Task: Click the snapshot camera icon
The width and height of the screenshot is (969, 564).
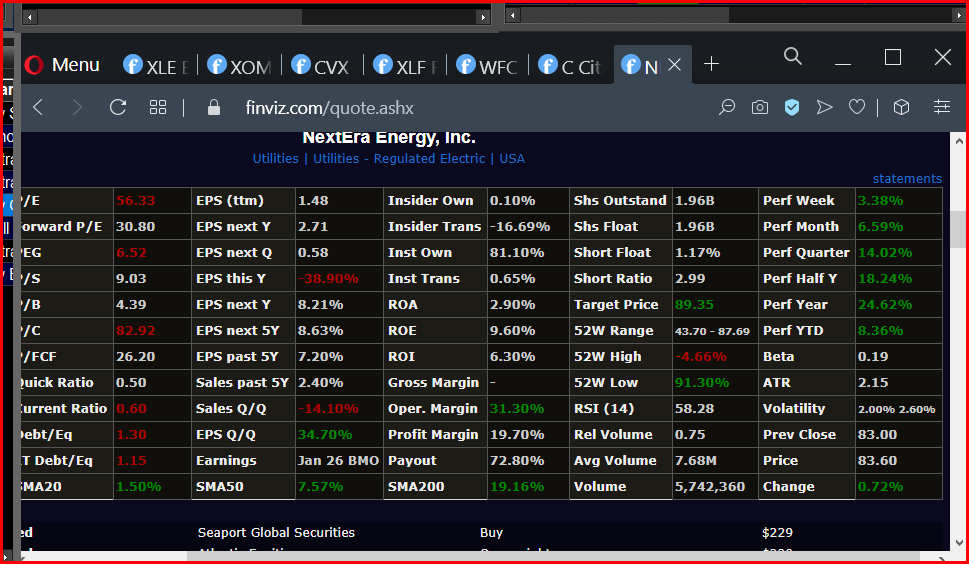Action: pos(760,107)
